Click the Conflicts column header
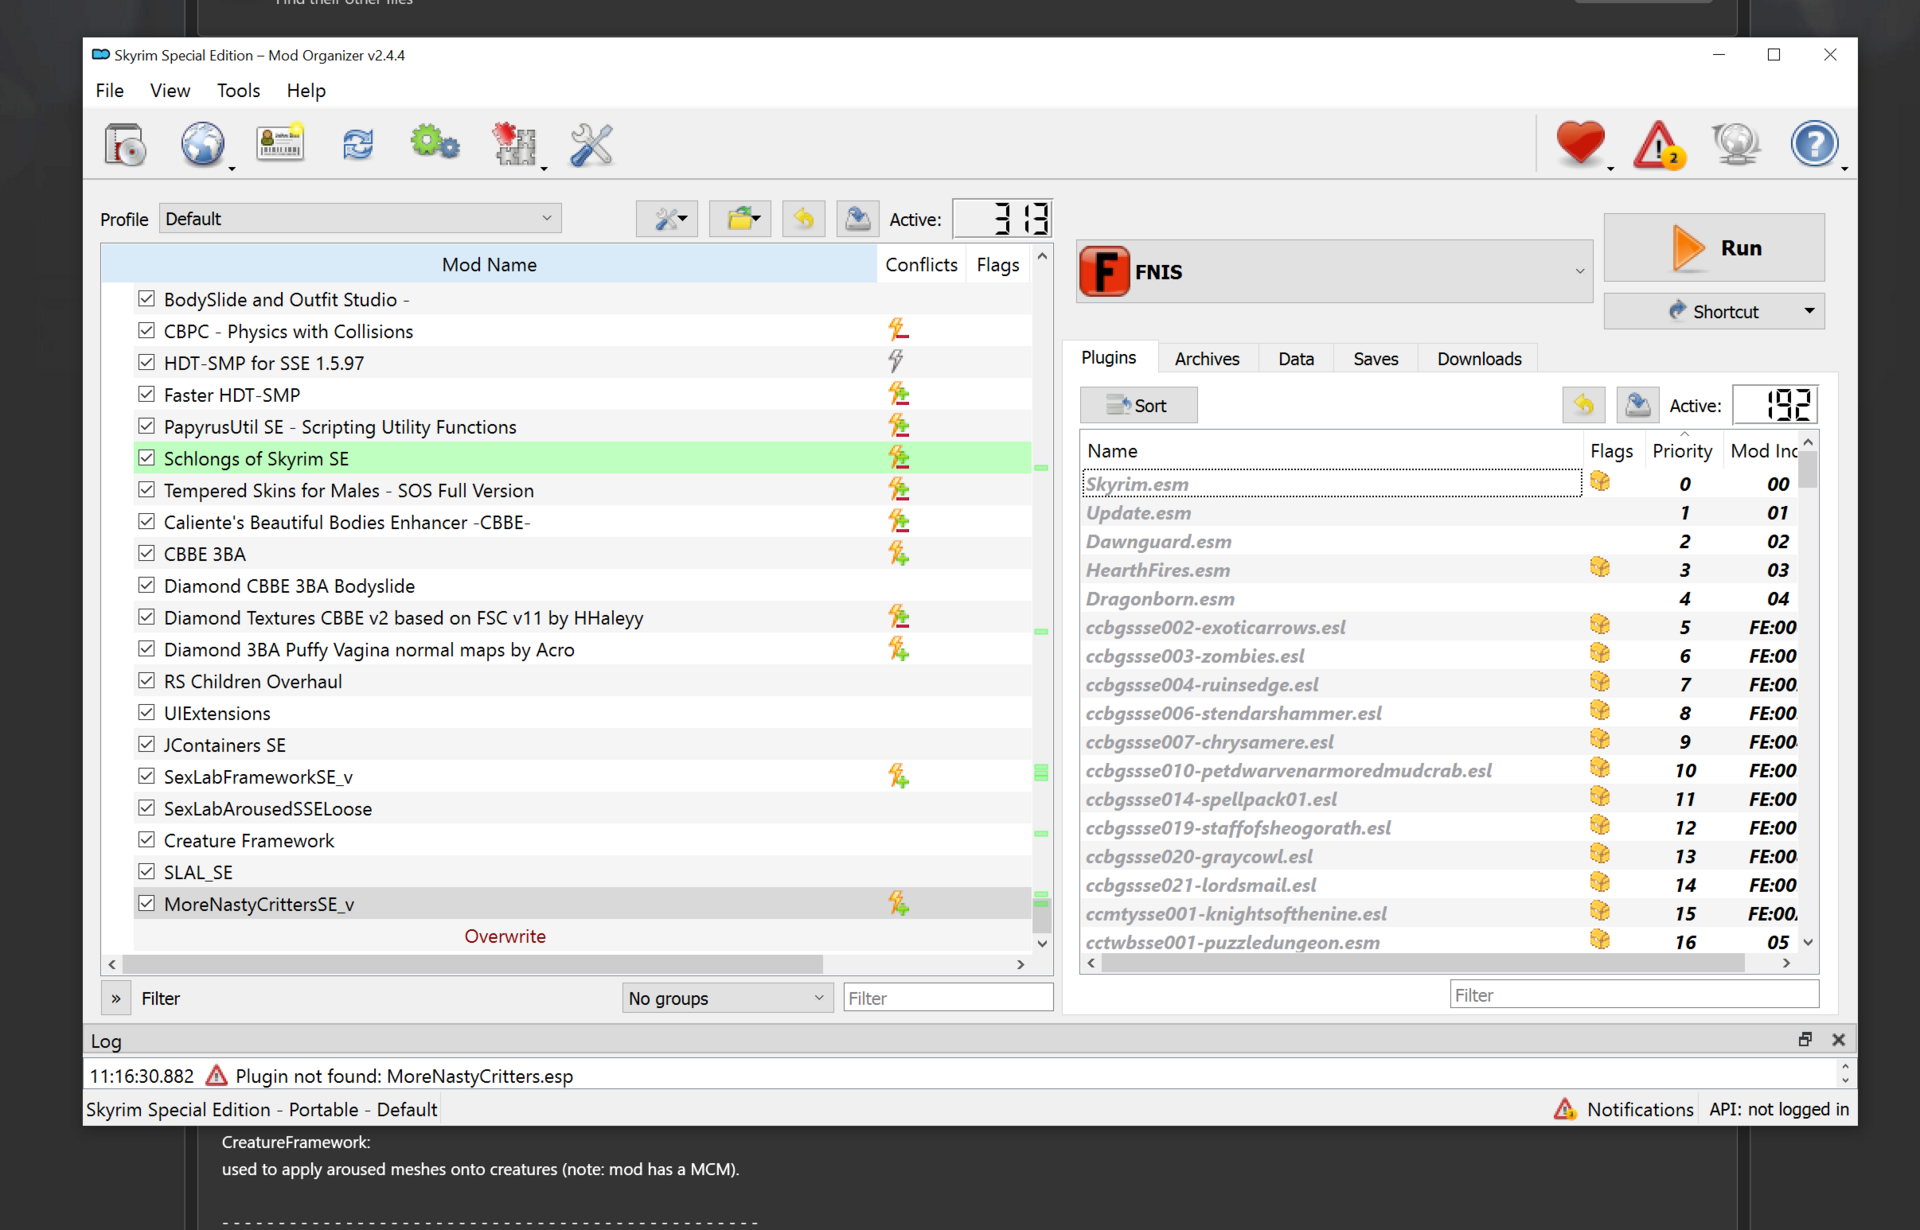This screenshot has height=1230, width=1920. pyautogui.click(x=921, y=264)
